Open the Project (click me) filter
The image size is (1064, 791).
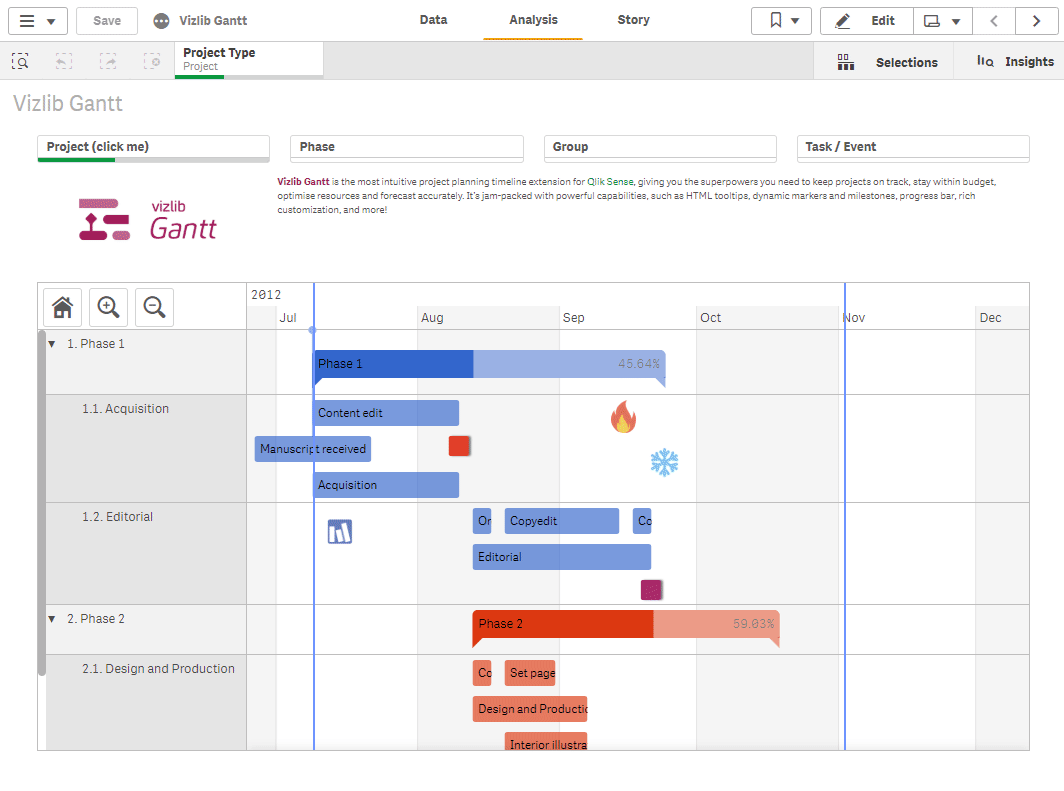point(153,149)
